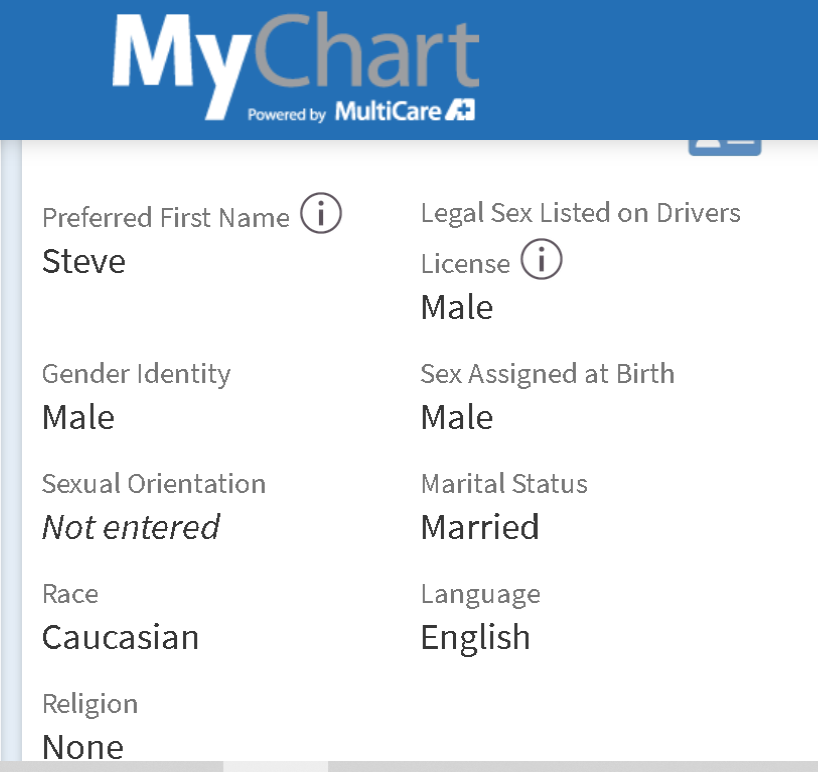Select the Married marital status value
818x772 pixels.
point(480,527)
